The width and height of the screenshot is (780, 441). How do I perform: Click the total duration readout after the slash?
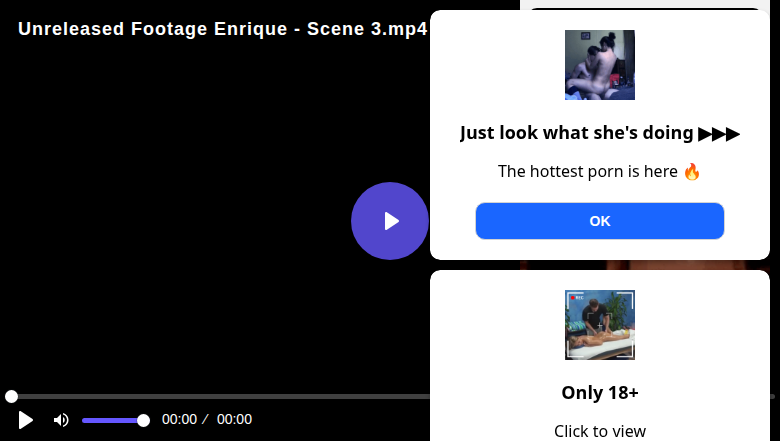coord(234,420)
